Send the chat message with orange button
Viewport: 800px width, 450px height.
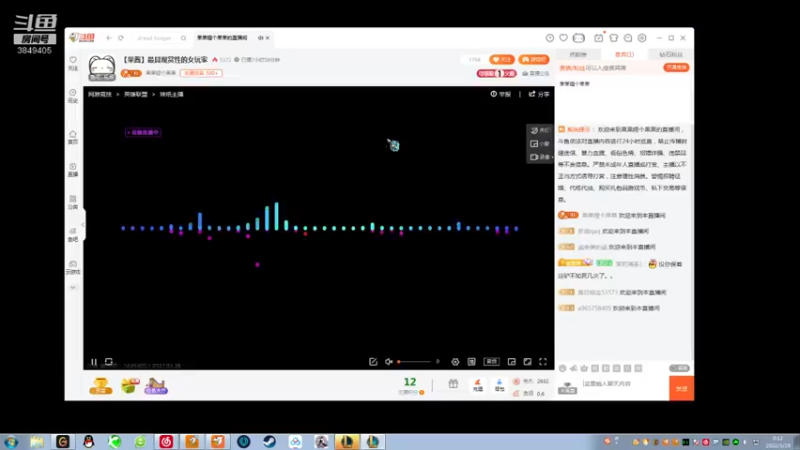click(681, 389)
